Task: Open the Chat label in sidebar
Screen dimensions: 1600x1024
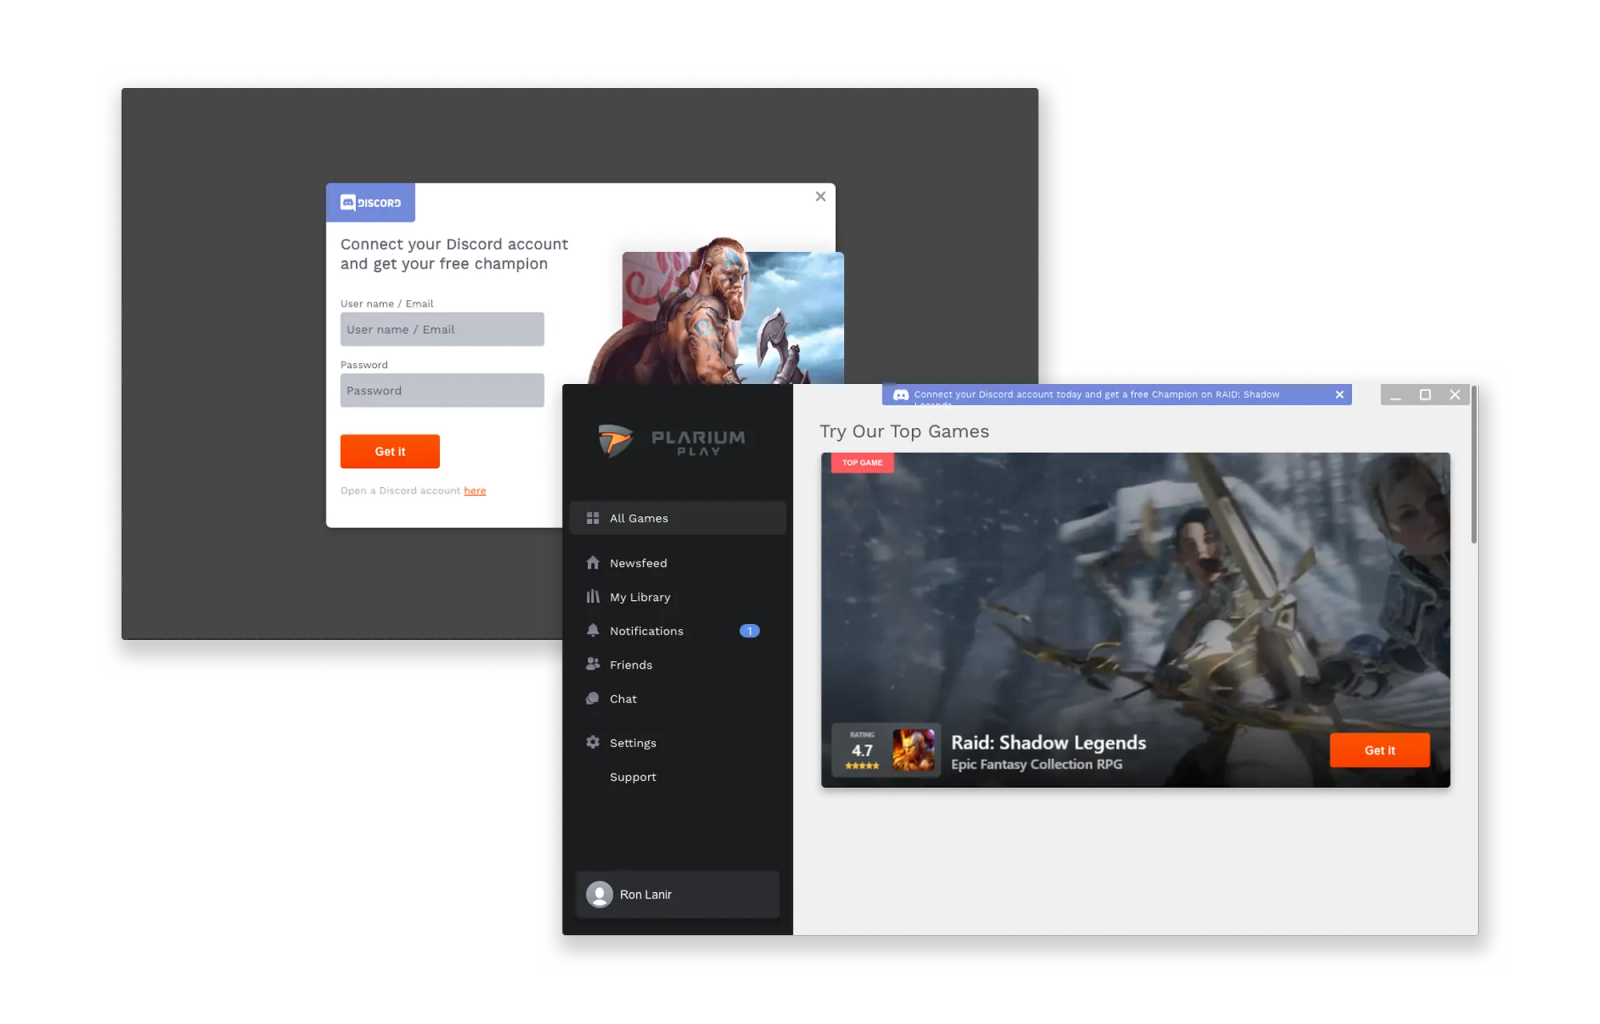Action: pyautogui.click(x=623, y=699)
